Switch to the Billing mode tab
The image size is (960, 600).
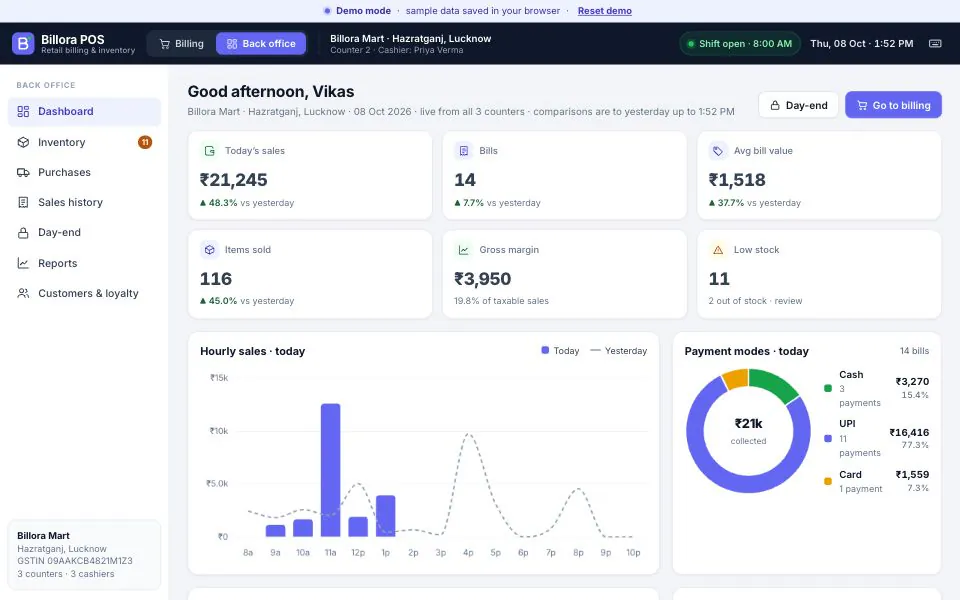pyautogui.click(x=182, y=43)
